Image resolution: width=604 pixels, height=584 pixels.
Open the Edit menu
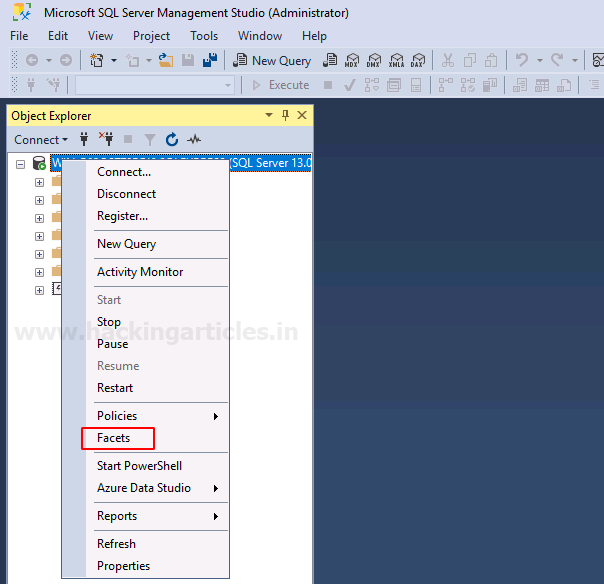click(58, 36)
